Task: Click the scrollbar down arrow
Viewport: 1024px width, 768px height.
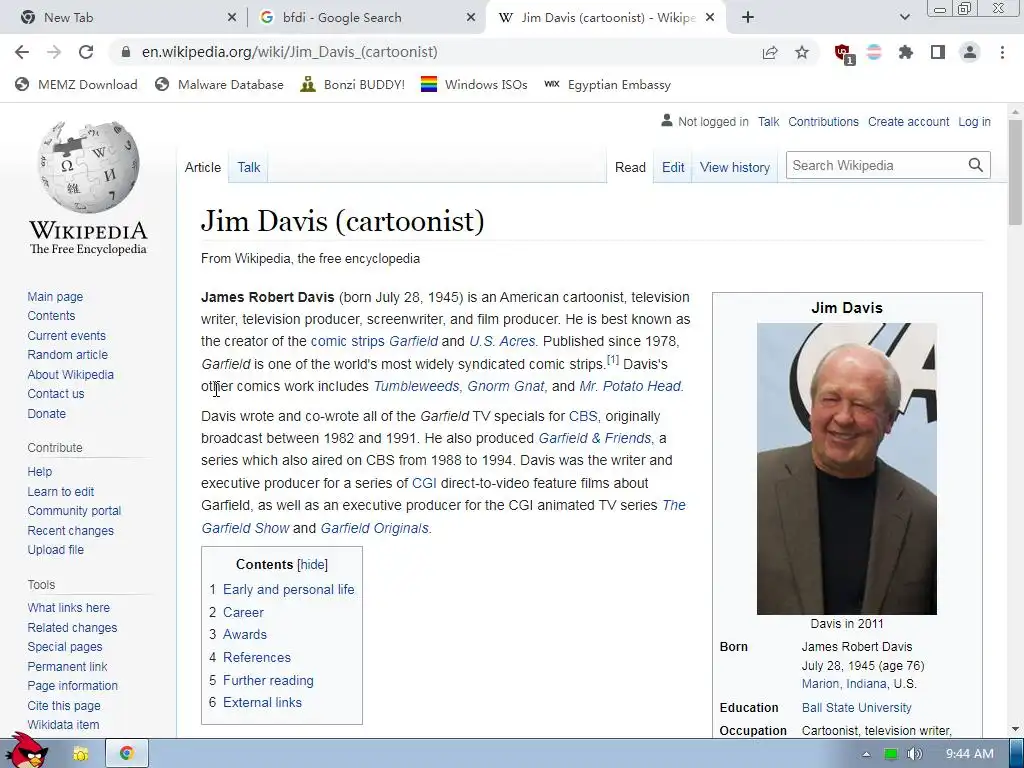Action: (1015, 729)
